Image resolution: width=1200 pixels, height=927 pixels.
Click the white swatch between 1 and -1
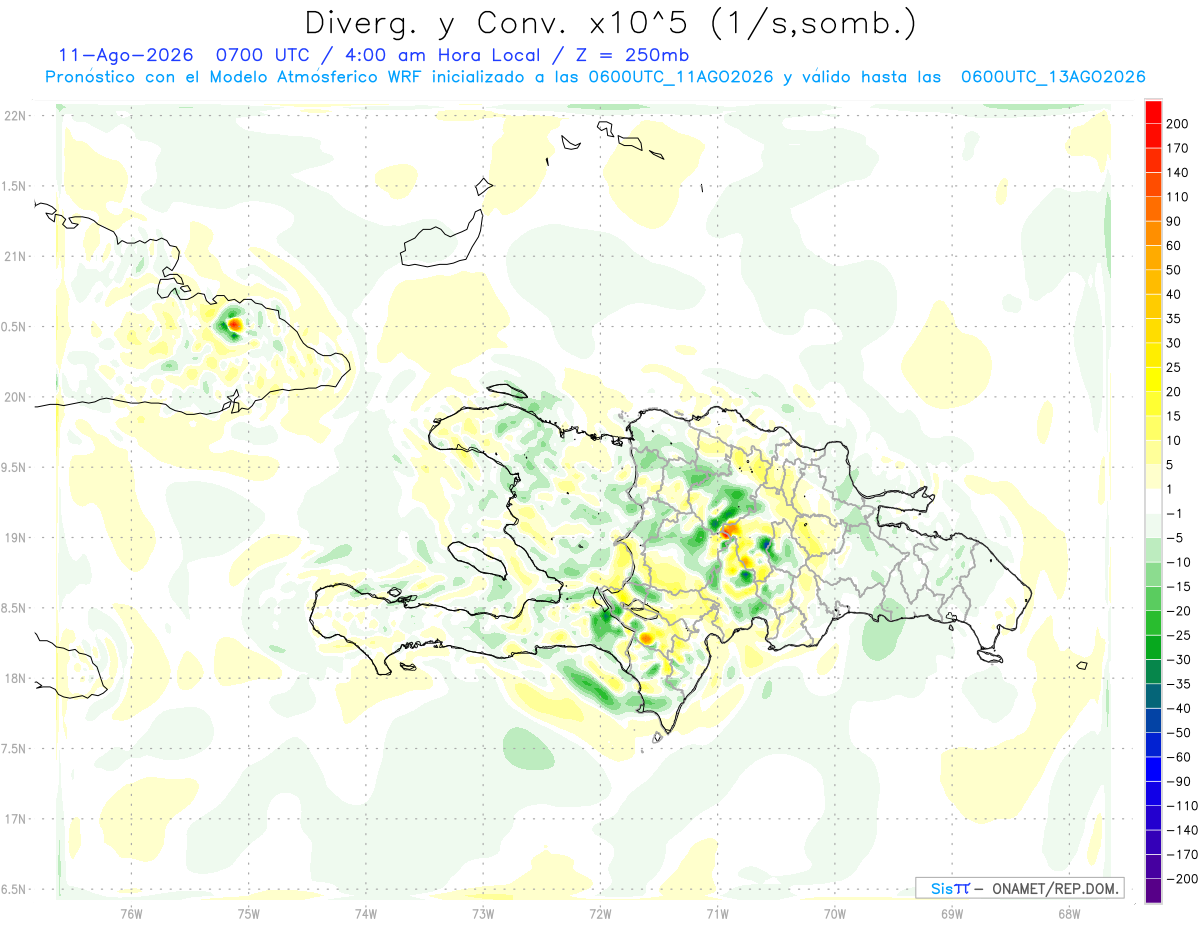point(1154,501)
